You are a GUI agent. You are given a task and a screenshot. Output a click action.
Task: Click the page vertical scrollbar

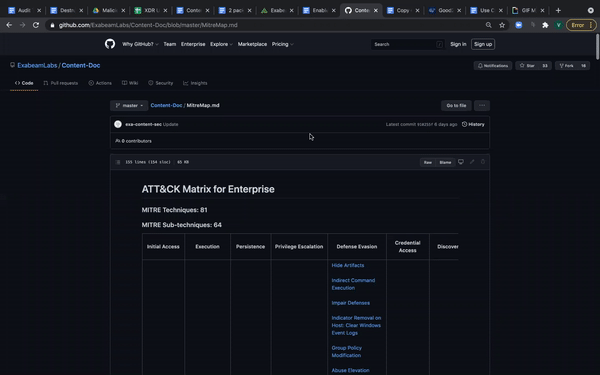coord(597,47)
